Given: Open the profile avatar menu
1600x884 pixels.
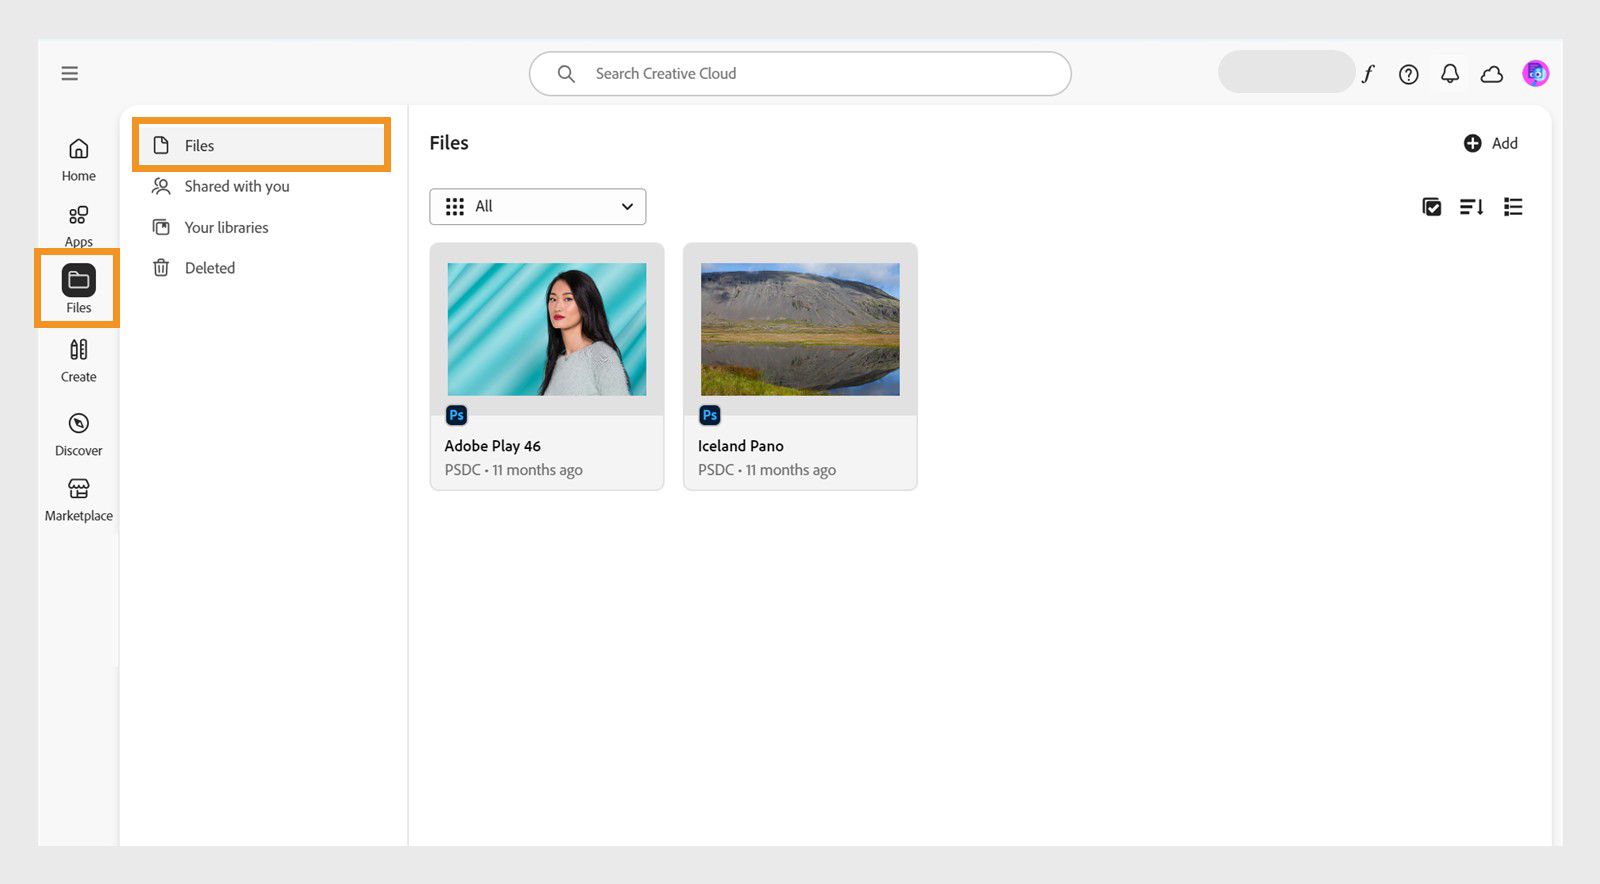Looking at the screenshot, I should click(1535, 73).
